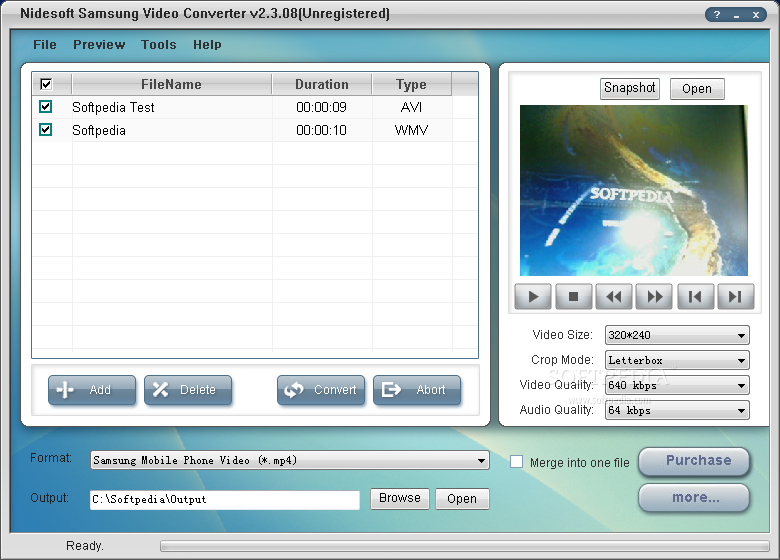Click the Duration column header
The image size is (780, 560).
[322, 84]
